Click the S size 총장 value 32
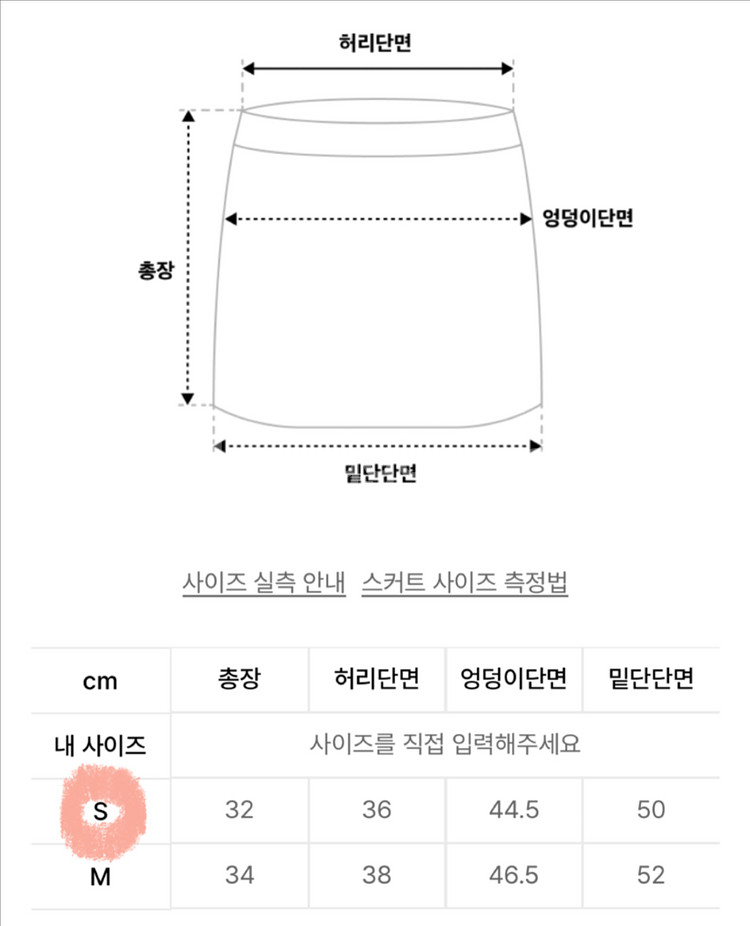This screenshot has width=750, height=926. (x=239, y=810)
